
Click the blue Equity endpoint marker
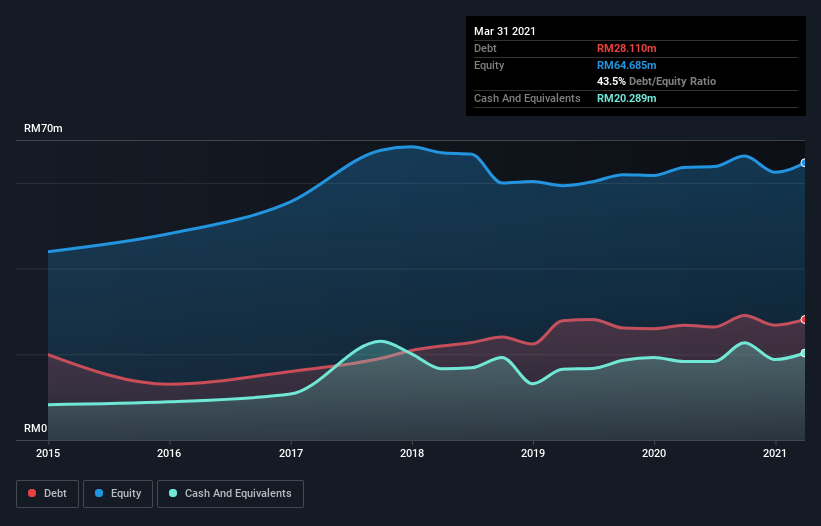point(804,163)
